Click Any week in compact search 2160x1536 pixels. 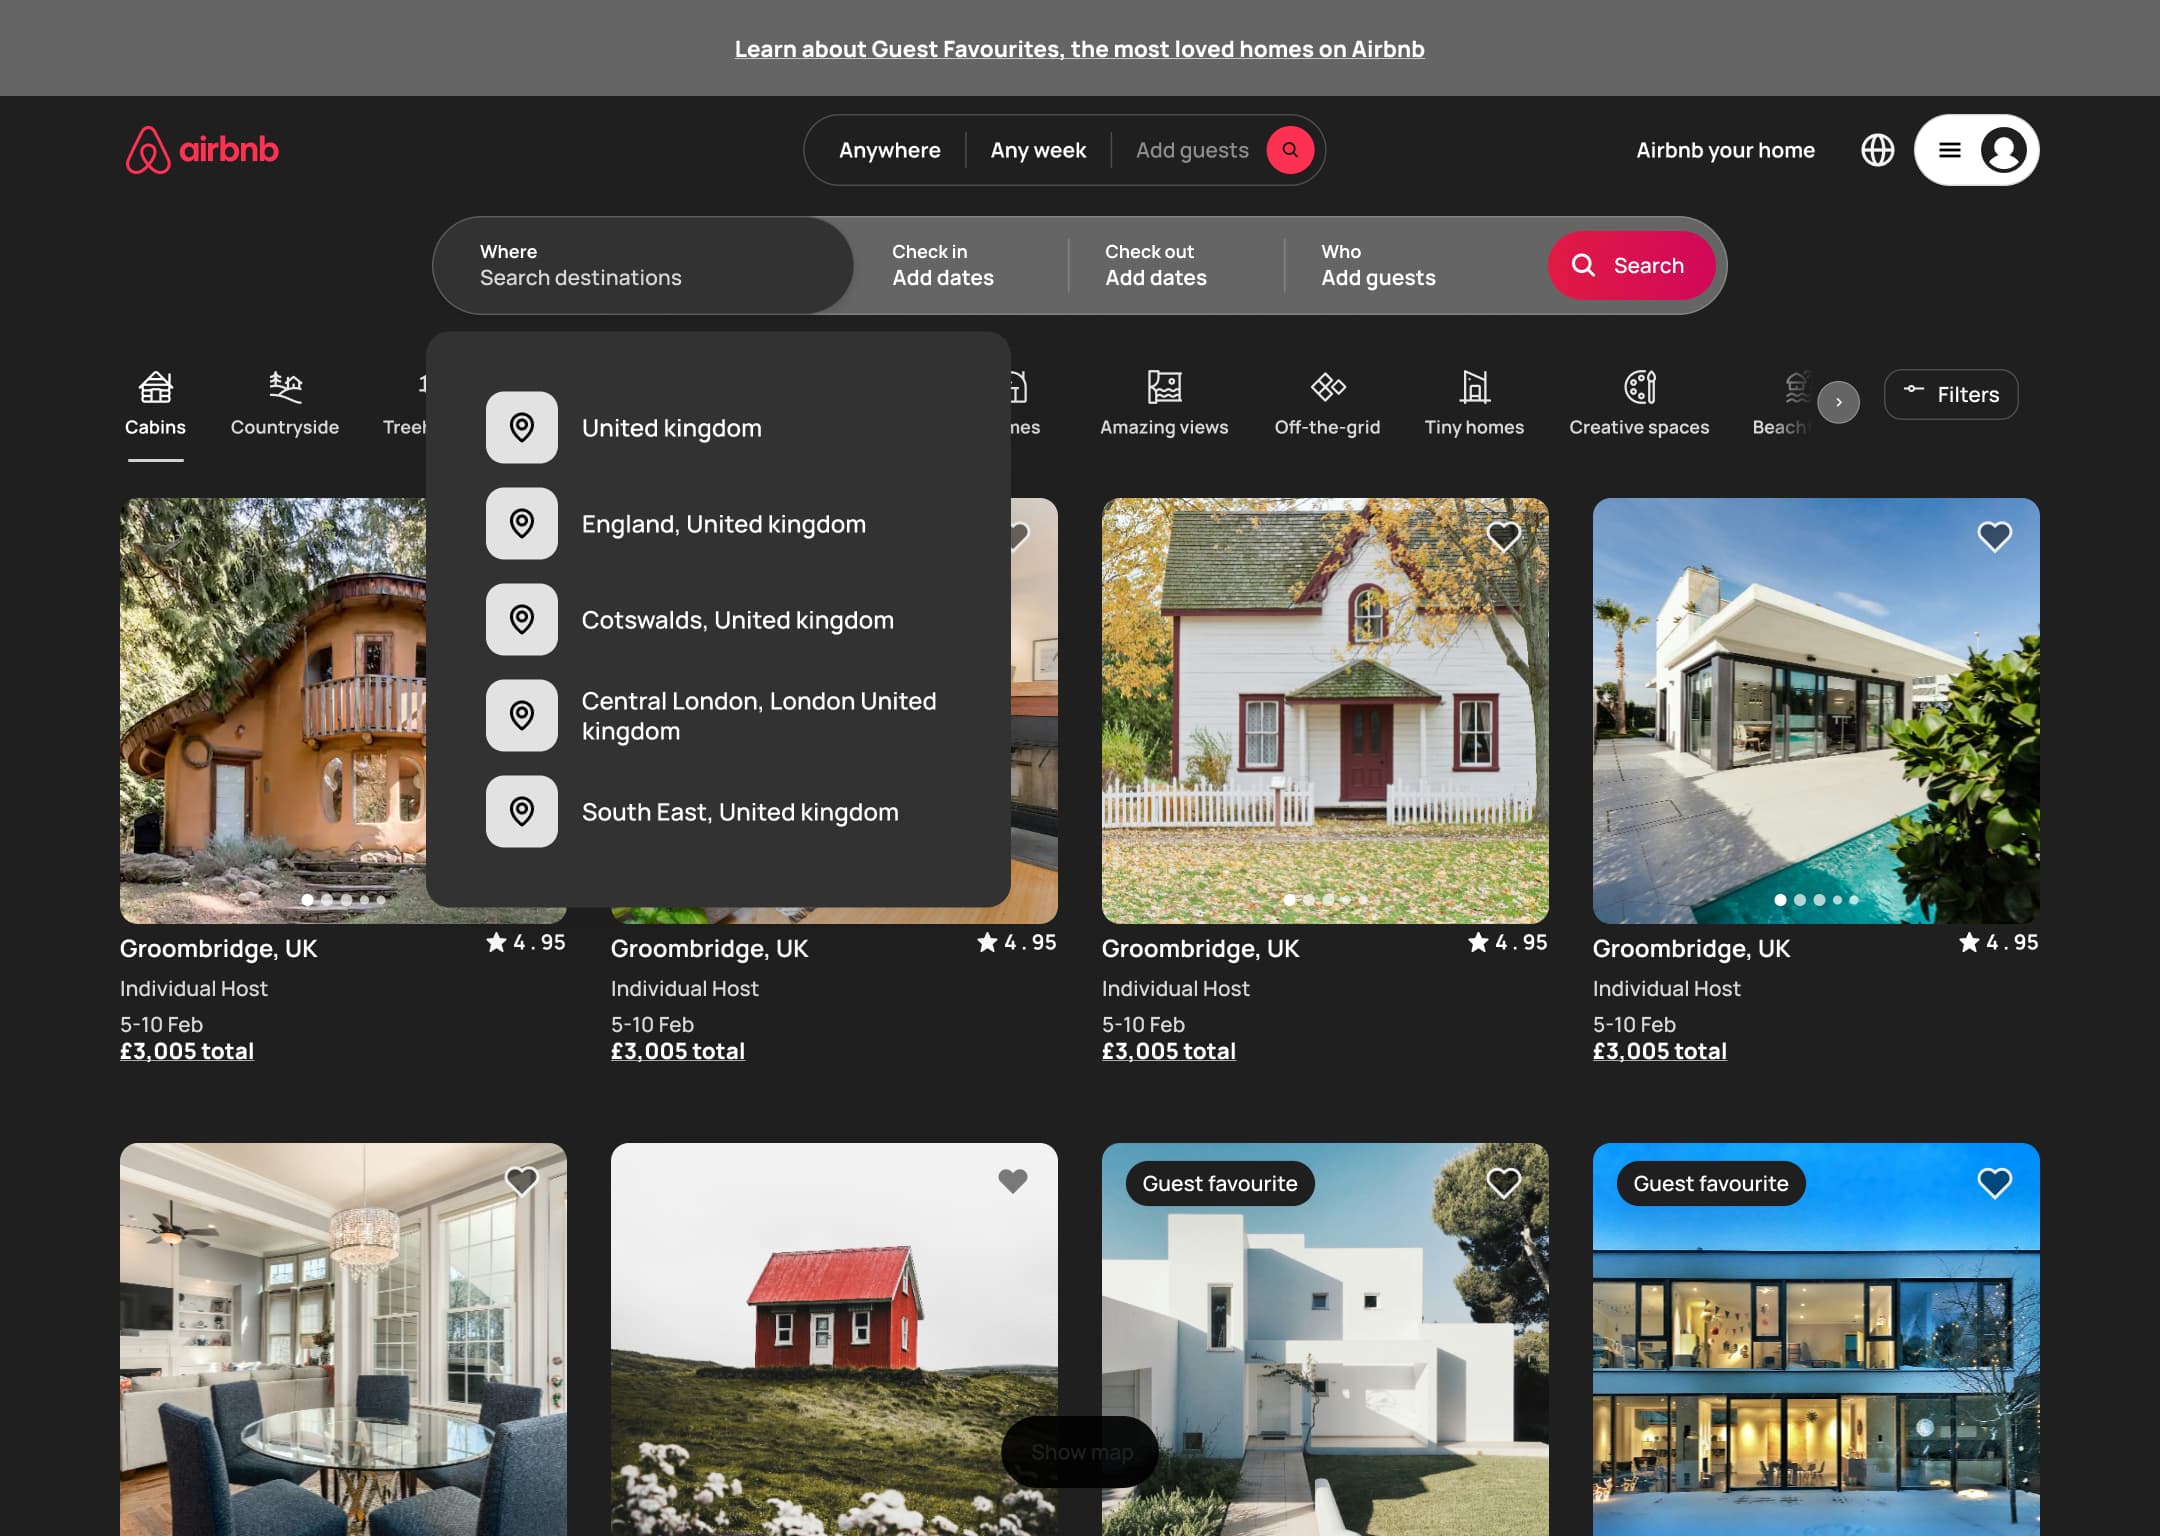1038,150
